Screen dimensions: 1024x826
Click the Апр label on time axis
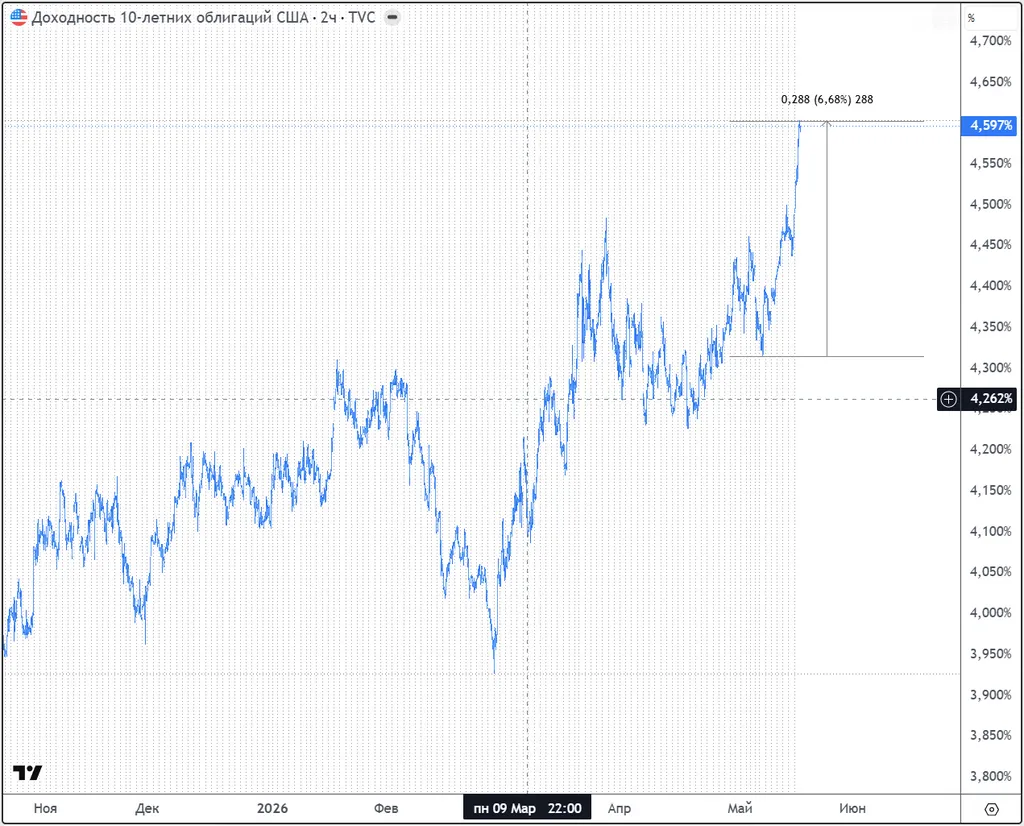pos(619,808)
